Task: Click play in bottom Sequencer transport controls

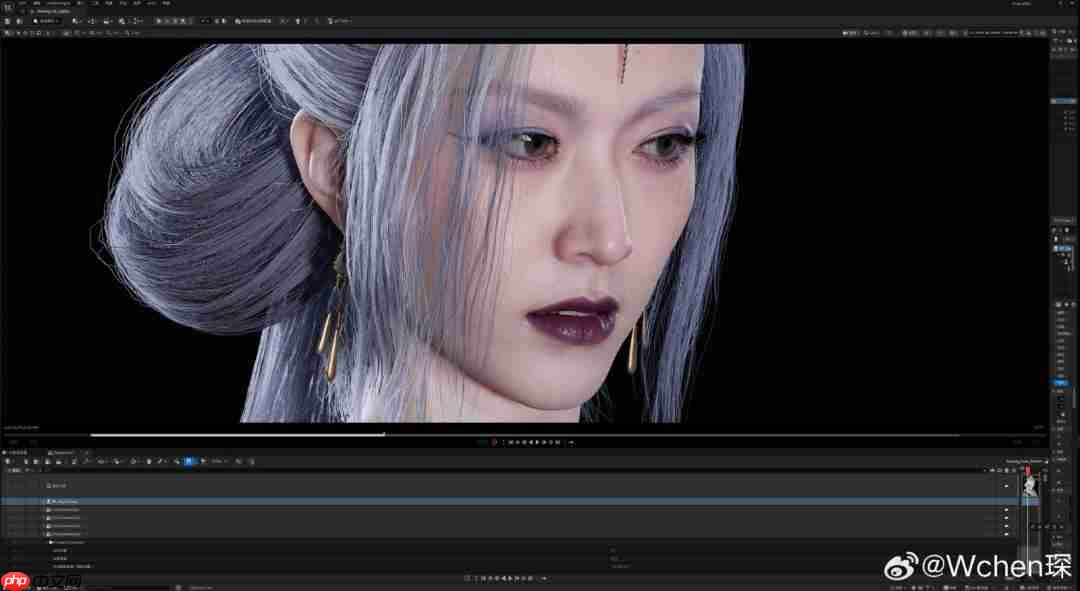Action: click(x=510, y=578)
